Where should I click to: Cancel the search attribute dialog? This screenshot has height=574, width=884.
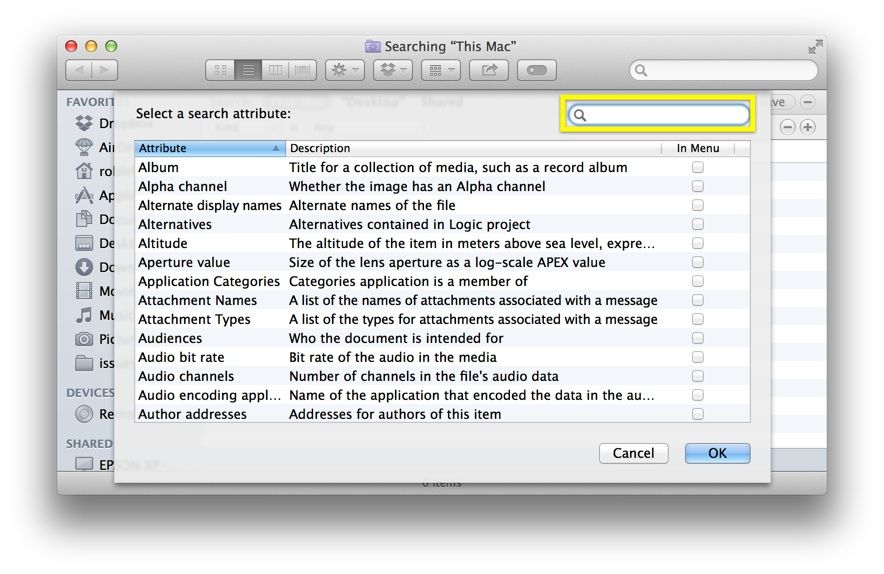(633, 453)
